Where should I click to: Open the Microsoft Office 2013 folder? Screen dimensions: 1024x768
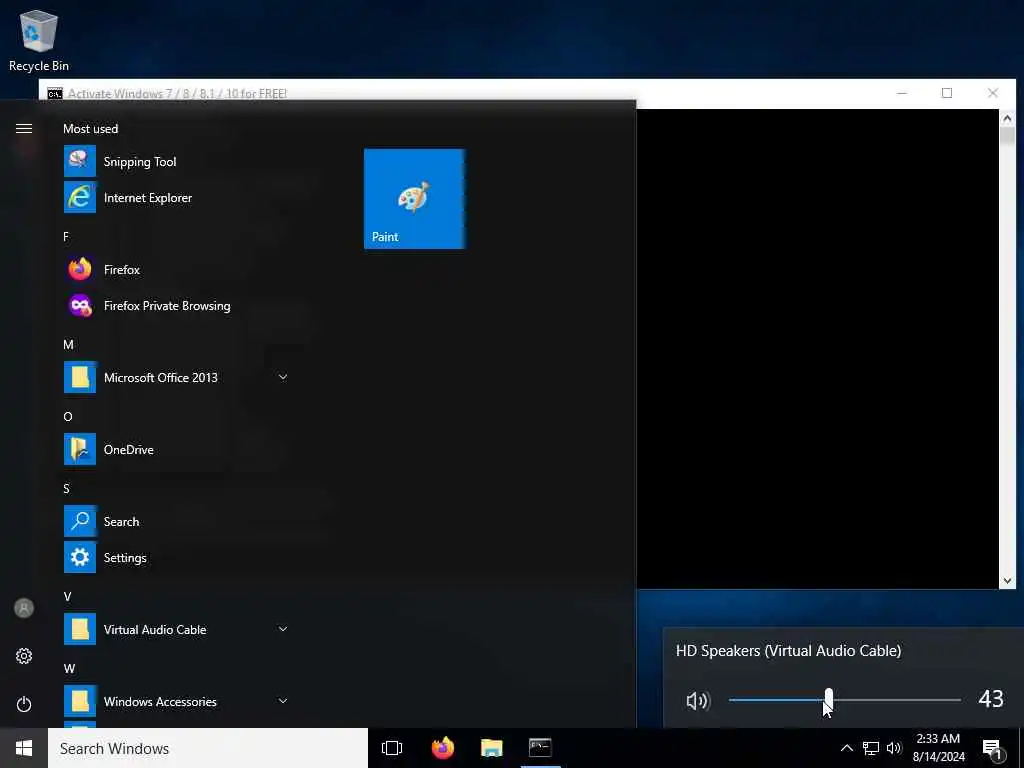pyautogui.click(x=176, y=377)
